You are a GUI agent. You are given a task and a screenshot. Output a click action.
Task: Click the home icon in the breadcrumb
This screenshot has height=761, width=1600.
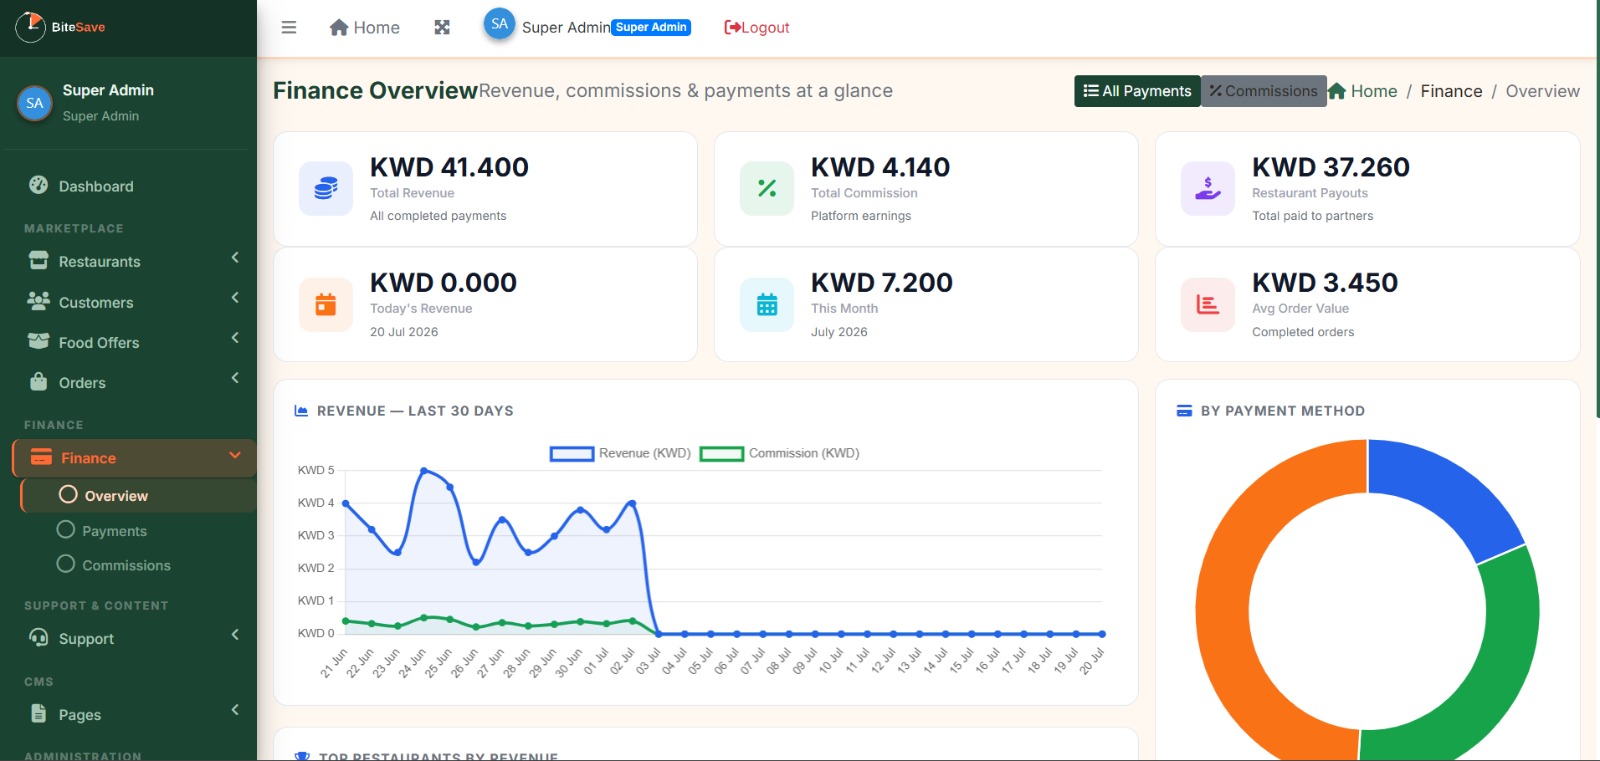[1337, 91]
